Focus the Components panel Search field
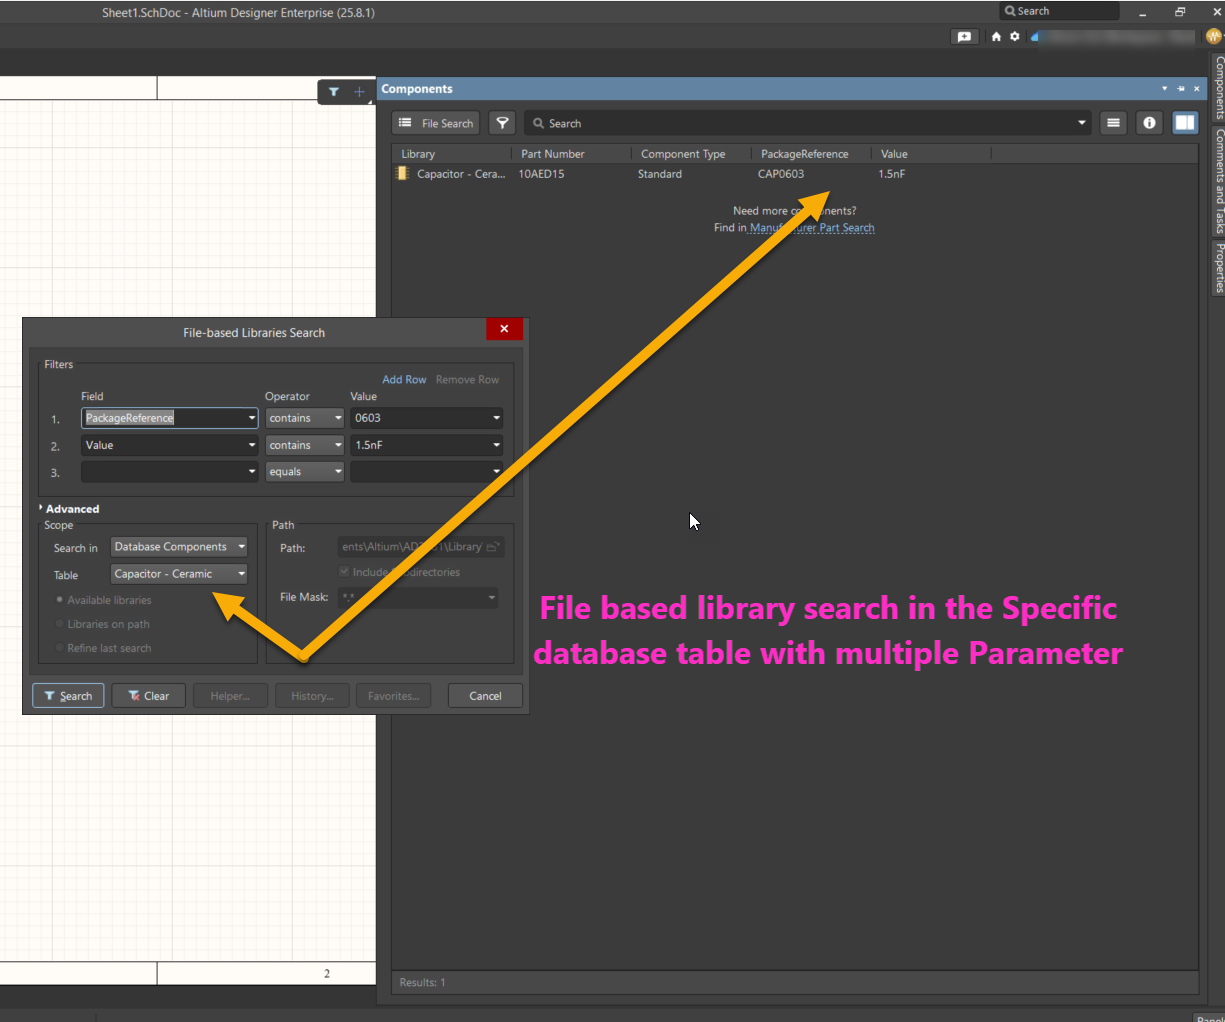 (800, 123)
